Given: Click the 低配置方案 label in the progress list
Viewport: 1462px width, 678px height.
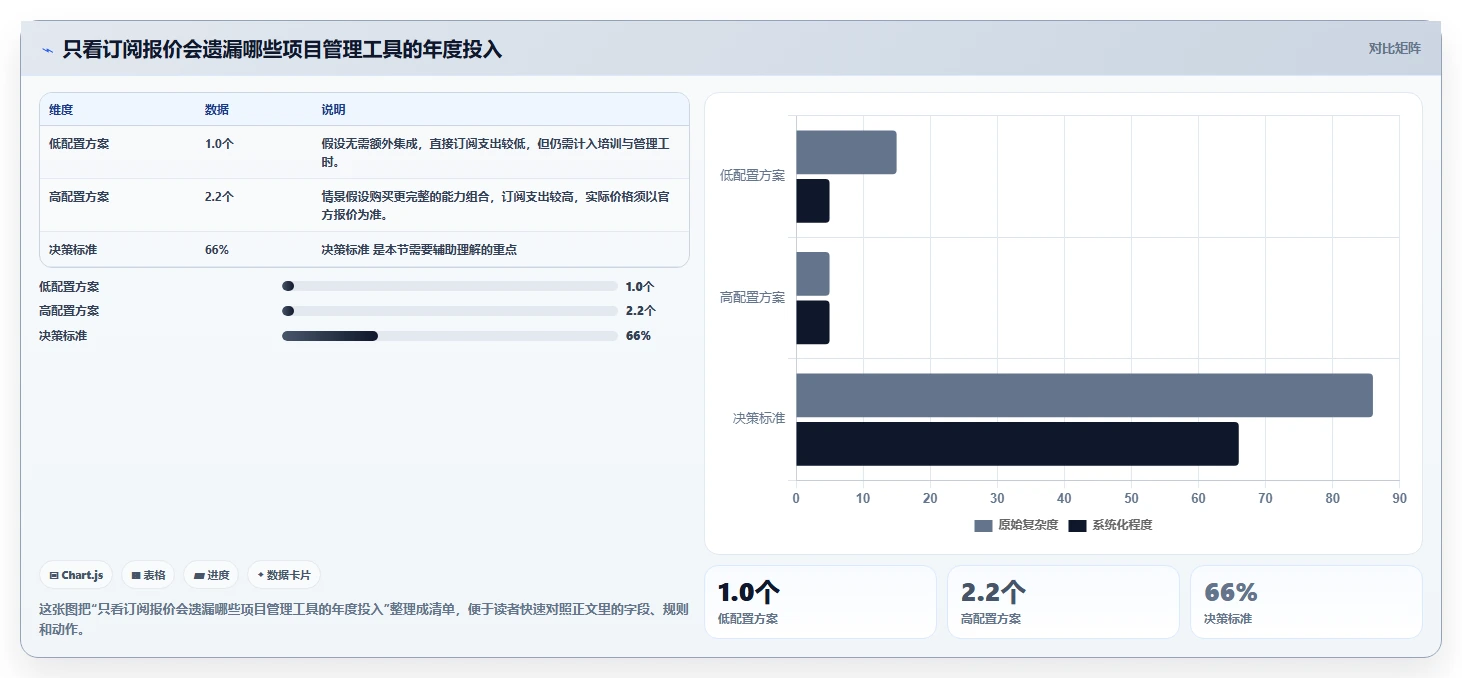Looking at the screenshot, I should [69, 286].
